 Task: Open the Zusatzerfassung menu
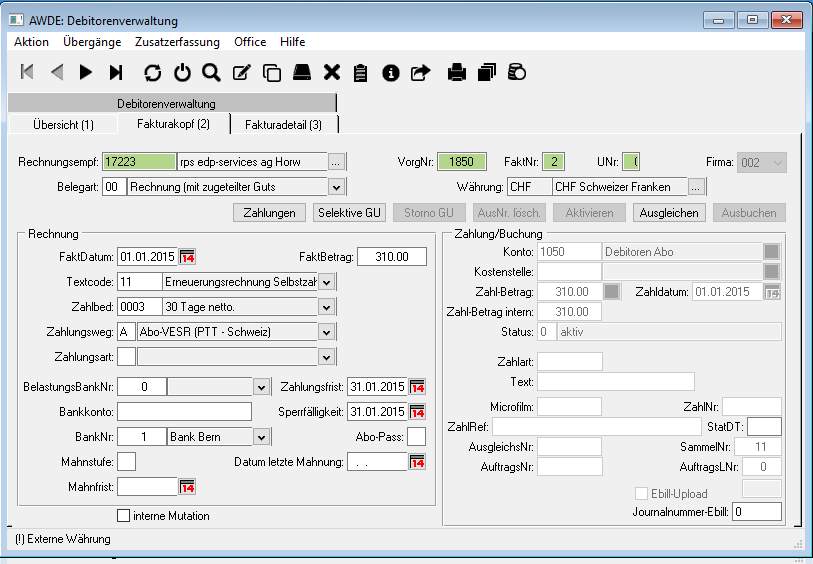[x=178, y=42]
